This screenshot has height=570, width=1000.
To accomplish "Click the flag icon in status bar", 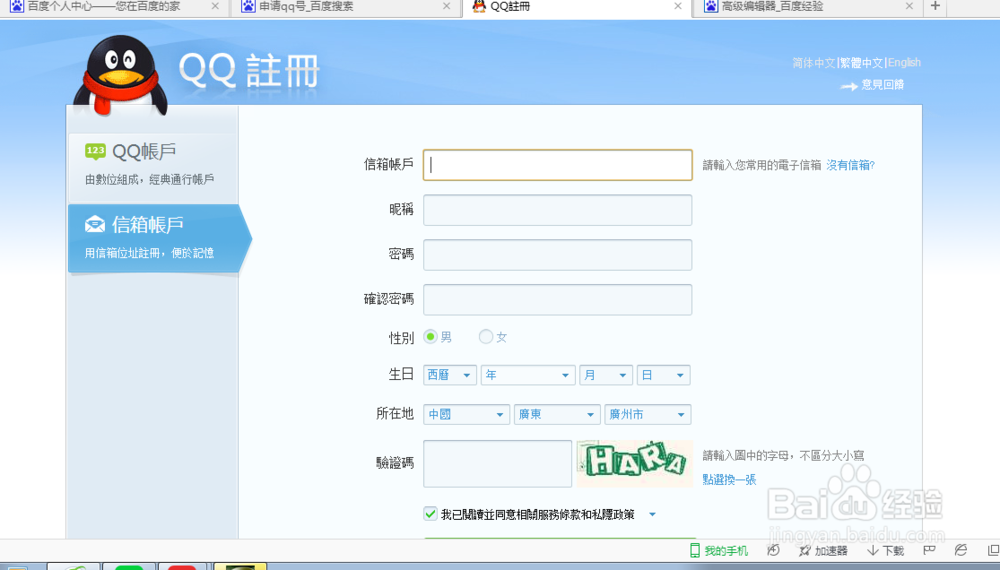I will click(x=929, y=550).
